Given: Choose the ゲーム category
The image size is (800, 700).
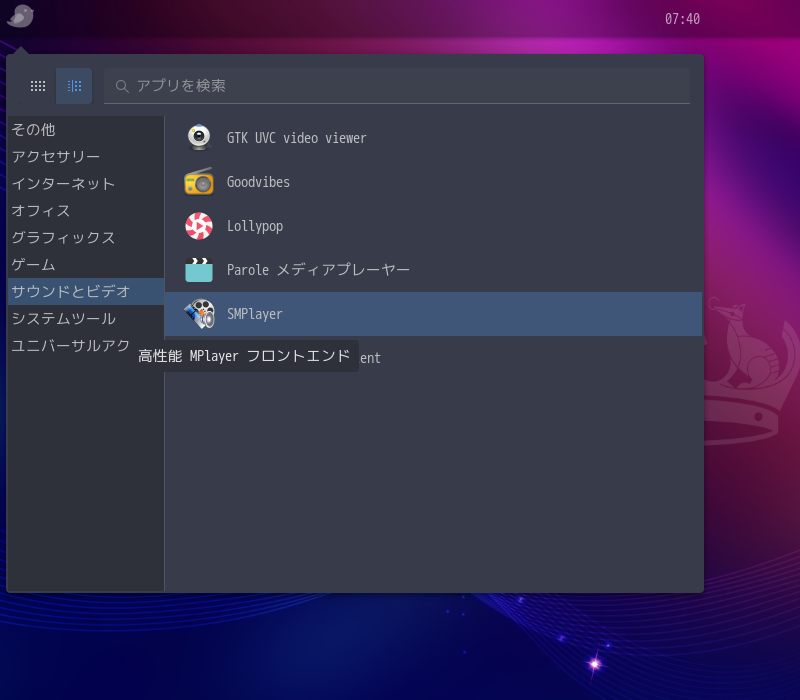Looking at the screenshot, I should [86, 265].
